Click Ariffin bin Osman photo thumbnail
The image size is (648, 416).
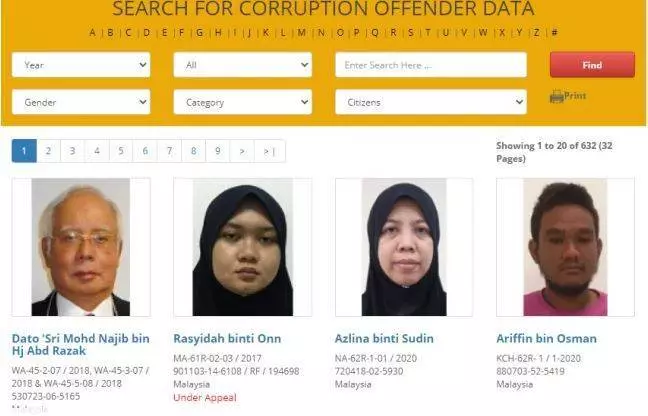pos(565,247)
